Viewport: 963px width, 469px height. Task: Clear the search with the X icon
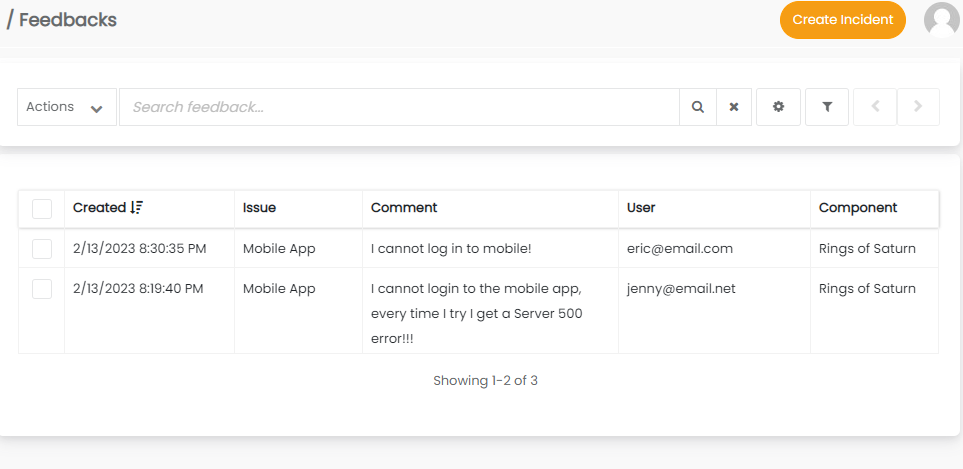click(734, 107)
